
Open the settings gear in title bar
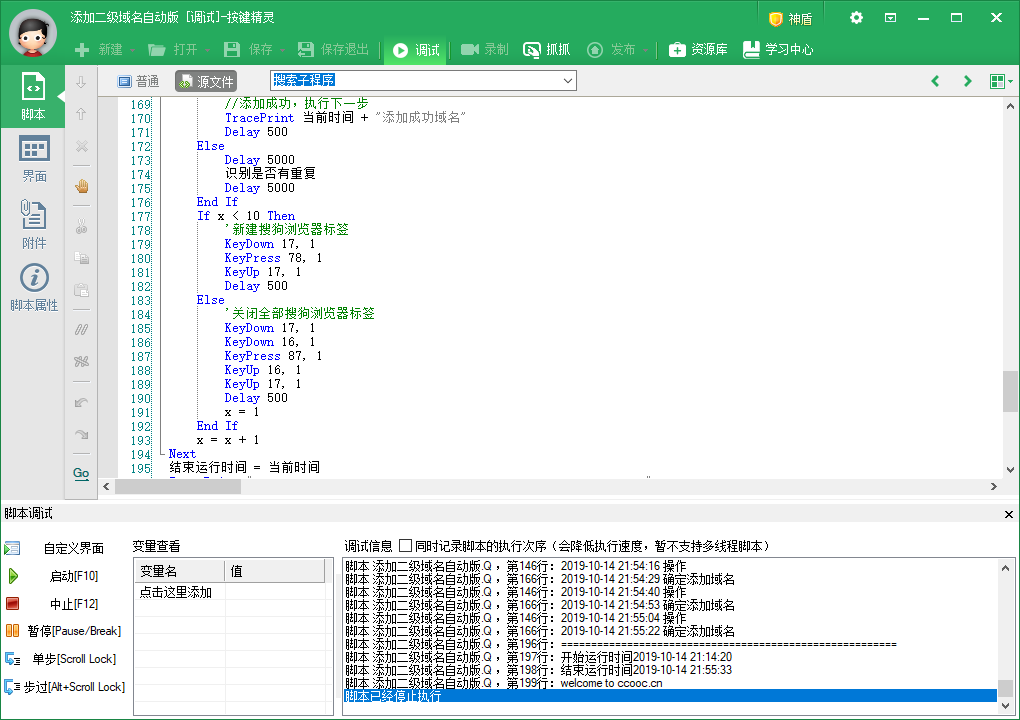tap(856, 18)
